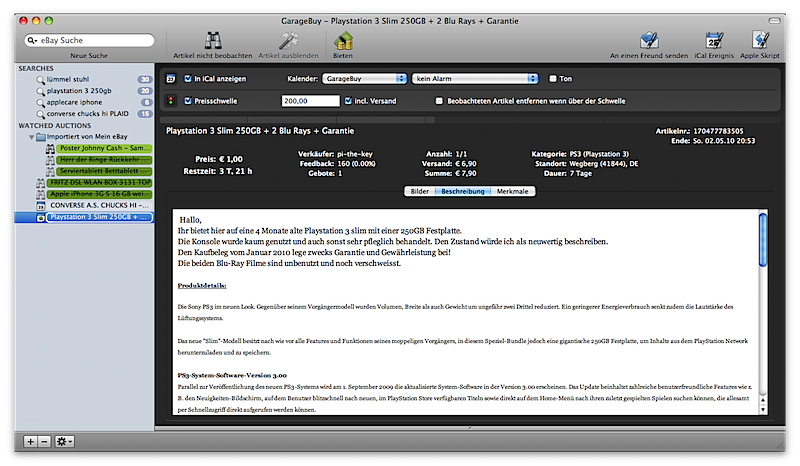The width and height of the screenshot is (800, 466).
Task: Switch to the Merkmale tab
Action: click(x=513, y=191)
